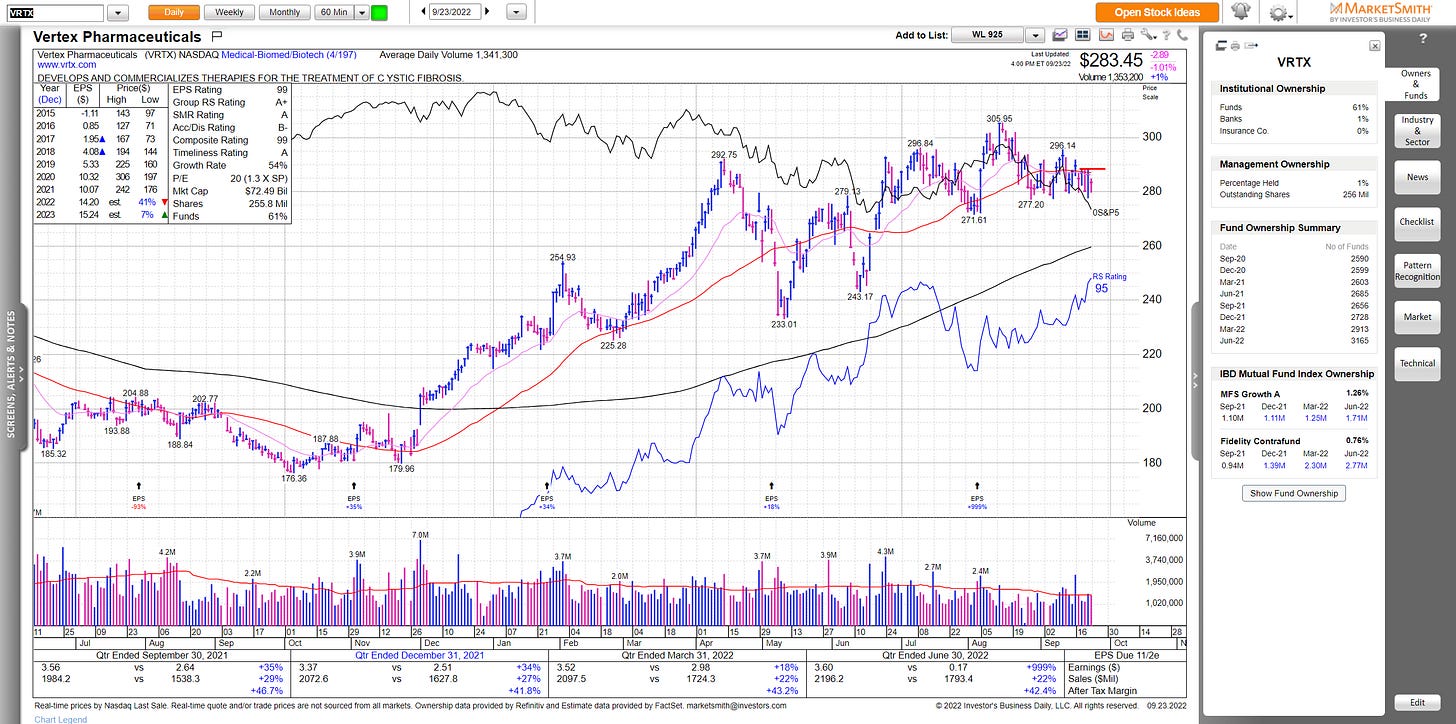Open the Owners & Funds tab
Screen dimensions: 1456x724
coord(1416,84)
